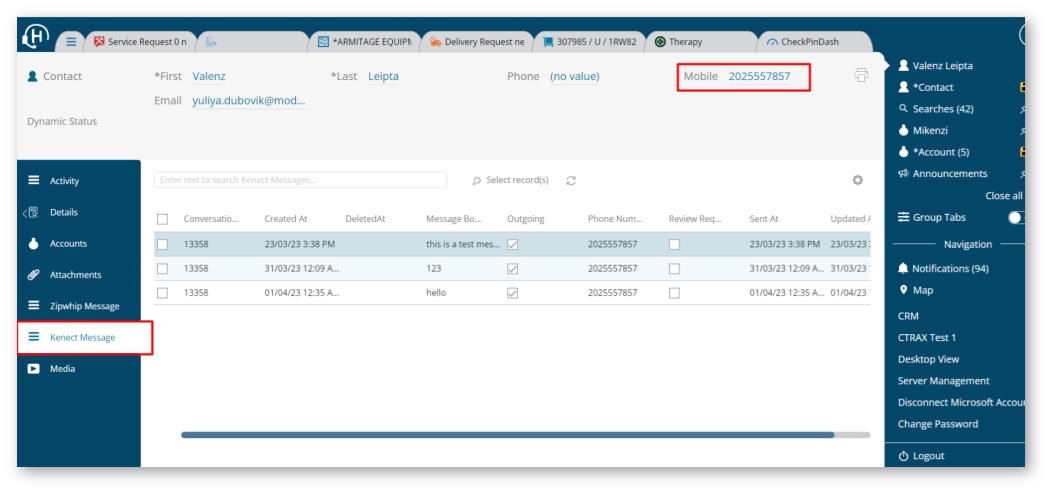Open the Kenect Message sidebar item
This screenshot has width=1051, height=493.
(x=82, y=338)
